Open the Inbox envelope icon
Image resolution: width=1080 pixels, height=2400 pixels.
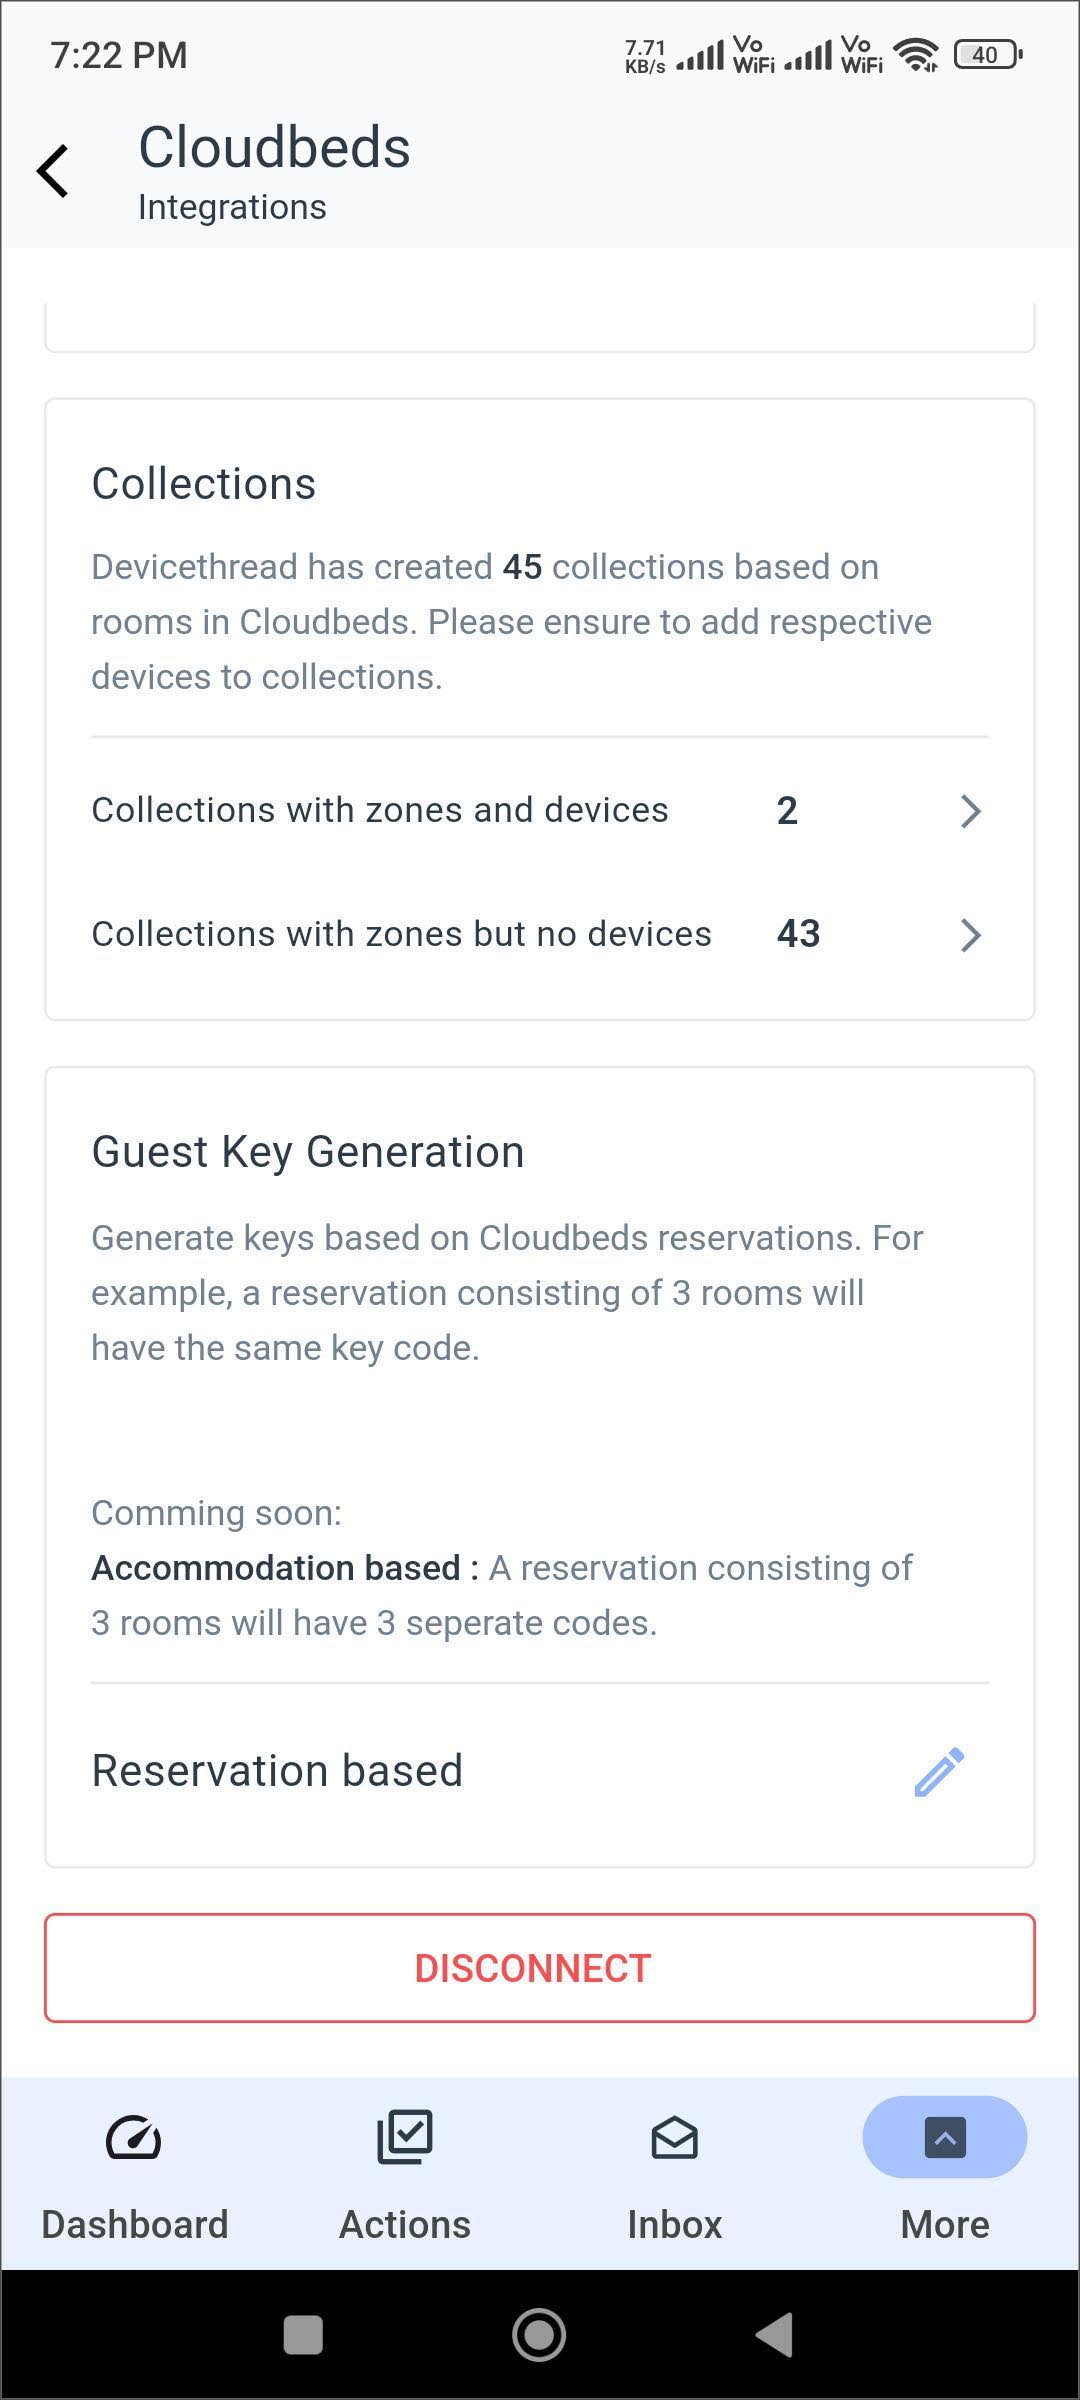click(x=674, y=2138)
